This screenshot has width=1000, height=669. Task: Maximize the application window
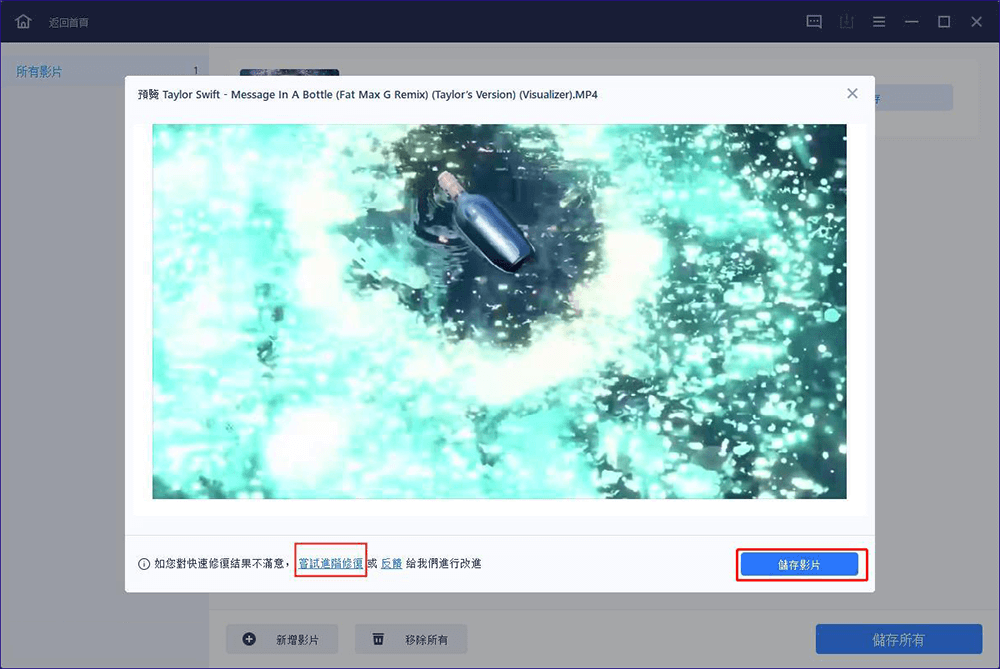[944, 22]
